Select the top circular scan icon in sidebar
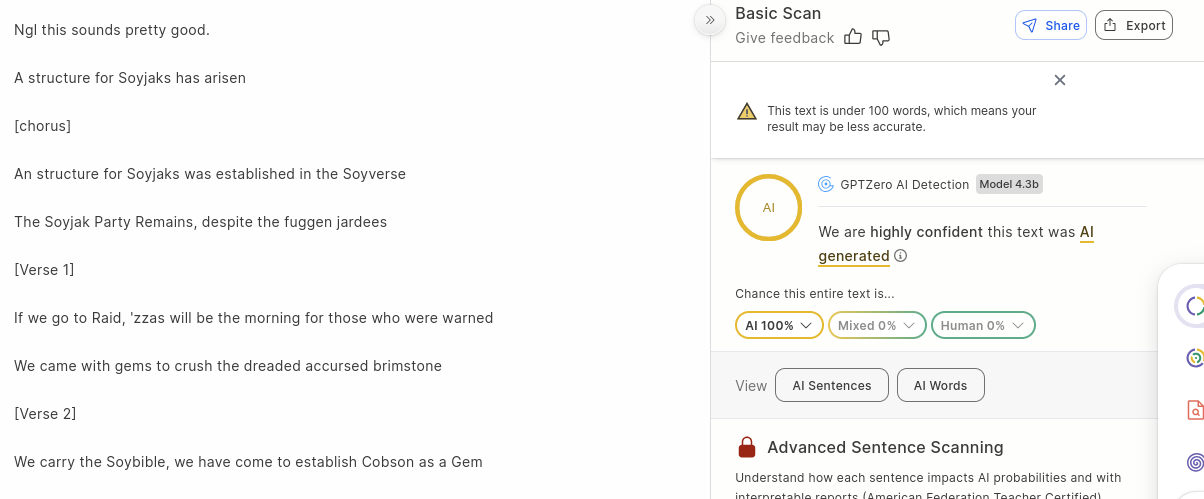This screenshot has height=499, width=1204. point(1194,306)
